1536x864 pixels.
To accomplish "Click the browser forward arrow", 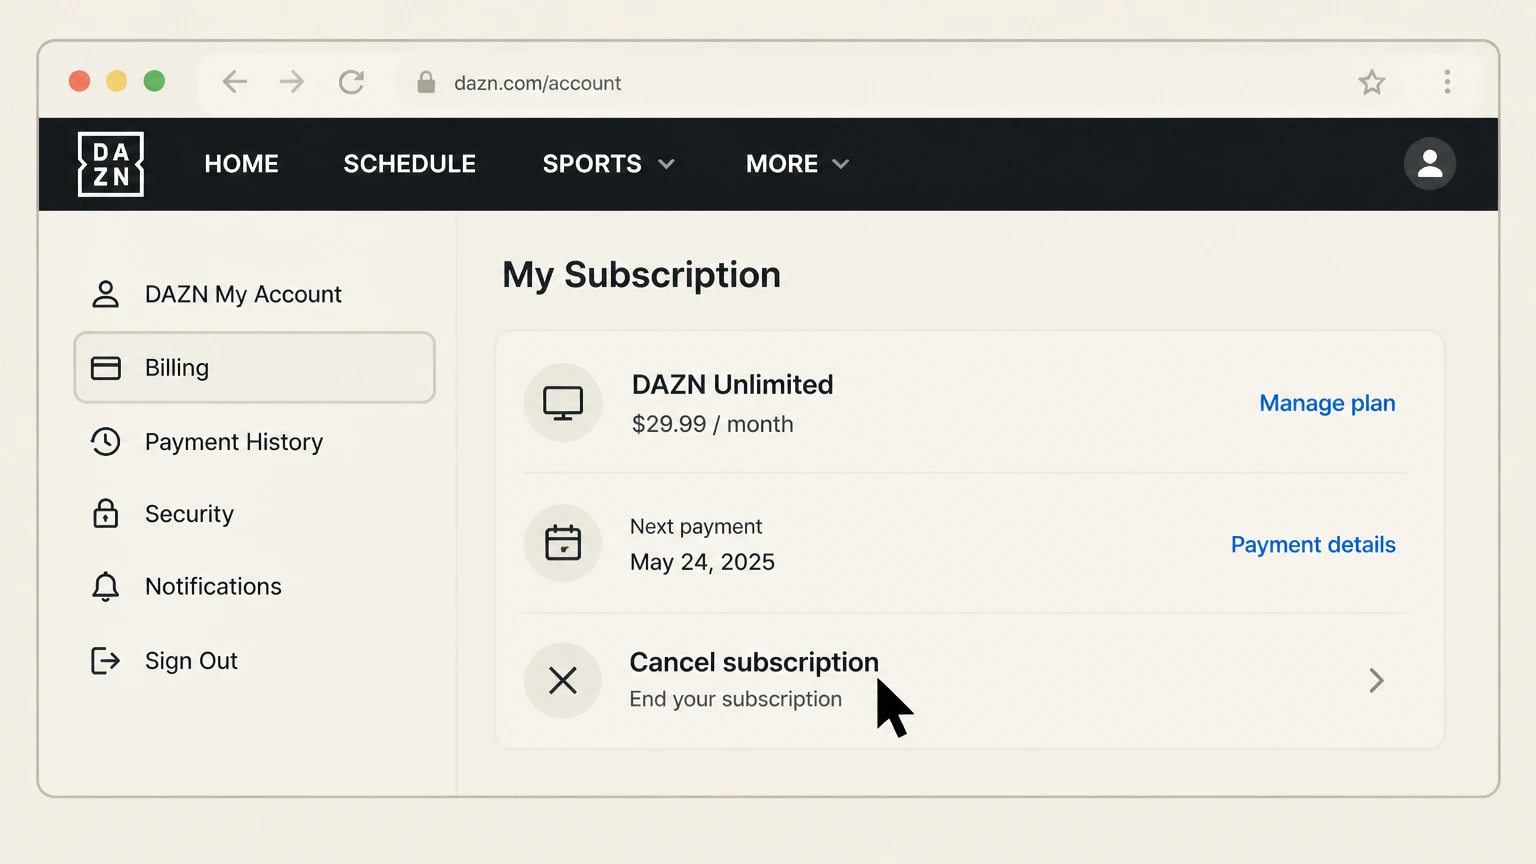I will [x=292, y=82].
